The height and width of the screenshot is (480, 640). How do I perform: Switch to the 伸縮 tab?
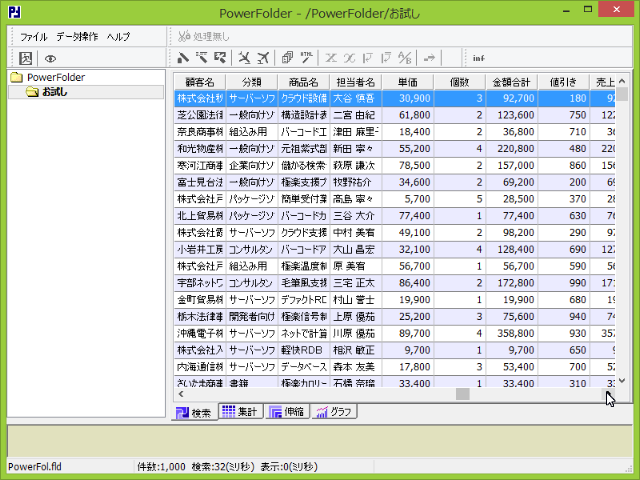pos(286,411)
